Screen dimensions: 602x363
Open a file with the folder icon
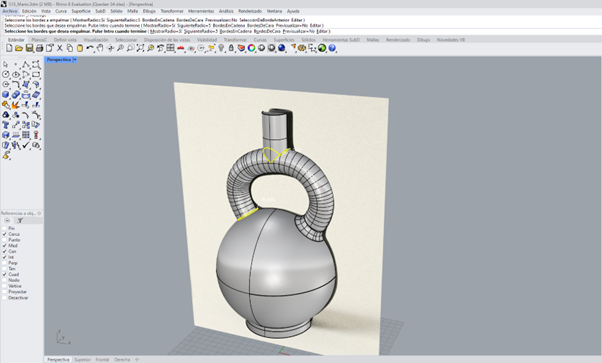click(x=19, y=48)
